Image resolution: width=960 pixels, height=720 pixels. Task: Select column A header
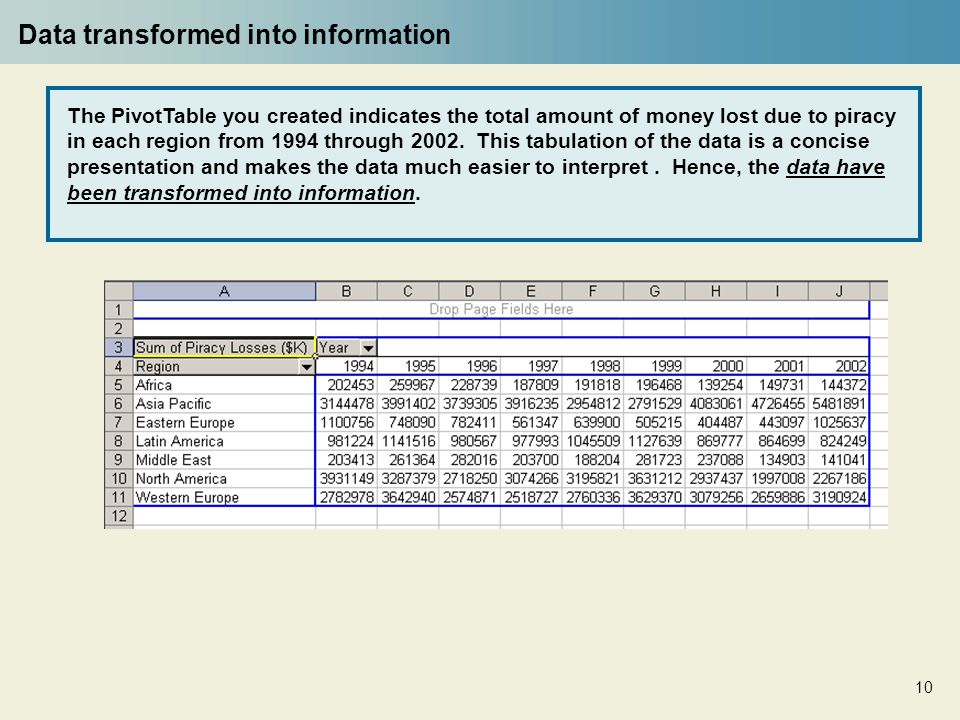224,291
